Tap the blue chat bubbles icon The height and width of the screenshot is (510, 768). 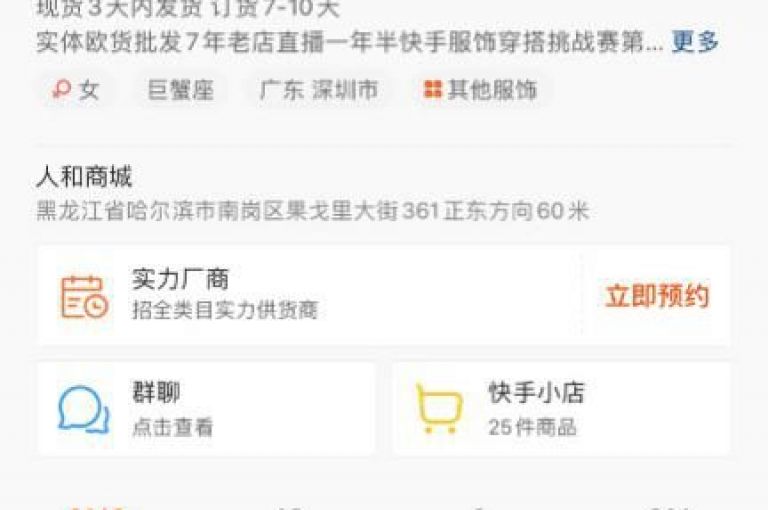pyautogui.click(x=84, y=411)
